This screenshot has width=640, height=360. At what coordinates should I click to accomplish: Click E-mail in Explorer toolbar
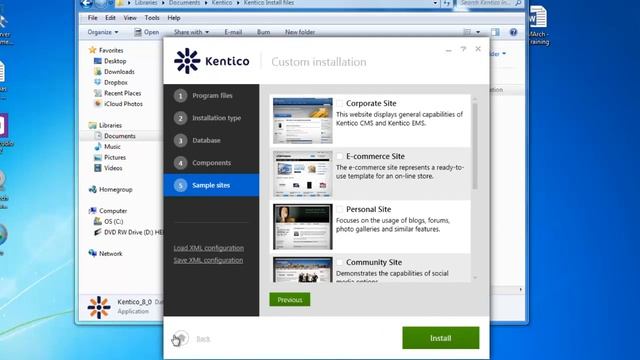coord(233,32)
